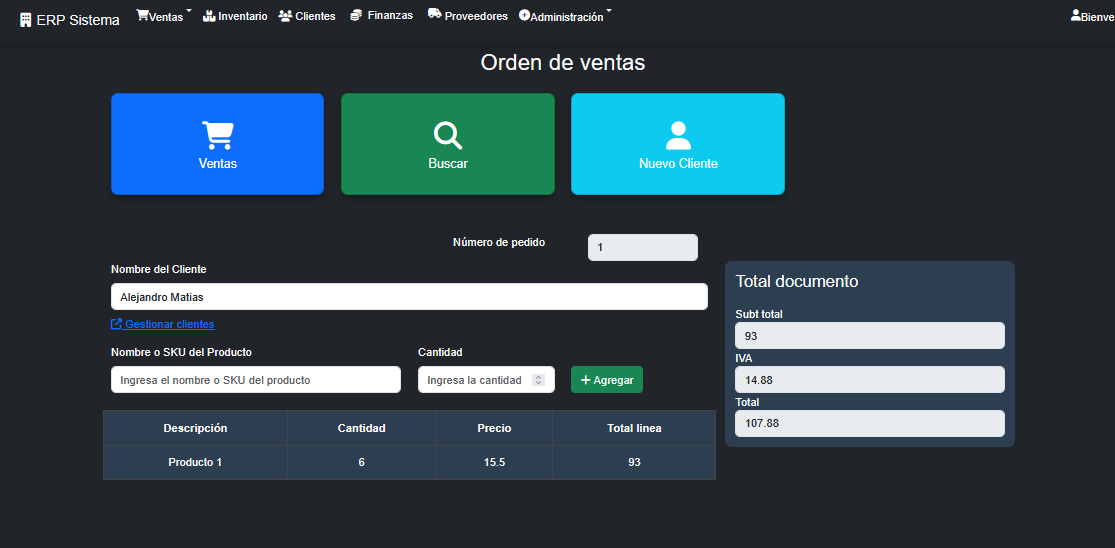Click the user icon beside Bienvenido
Screen dimensions: 1115x548
tap(1075, 16)
